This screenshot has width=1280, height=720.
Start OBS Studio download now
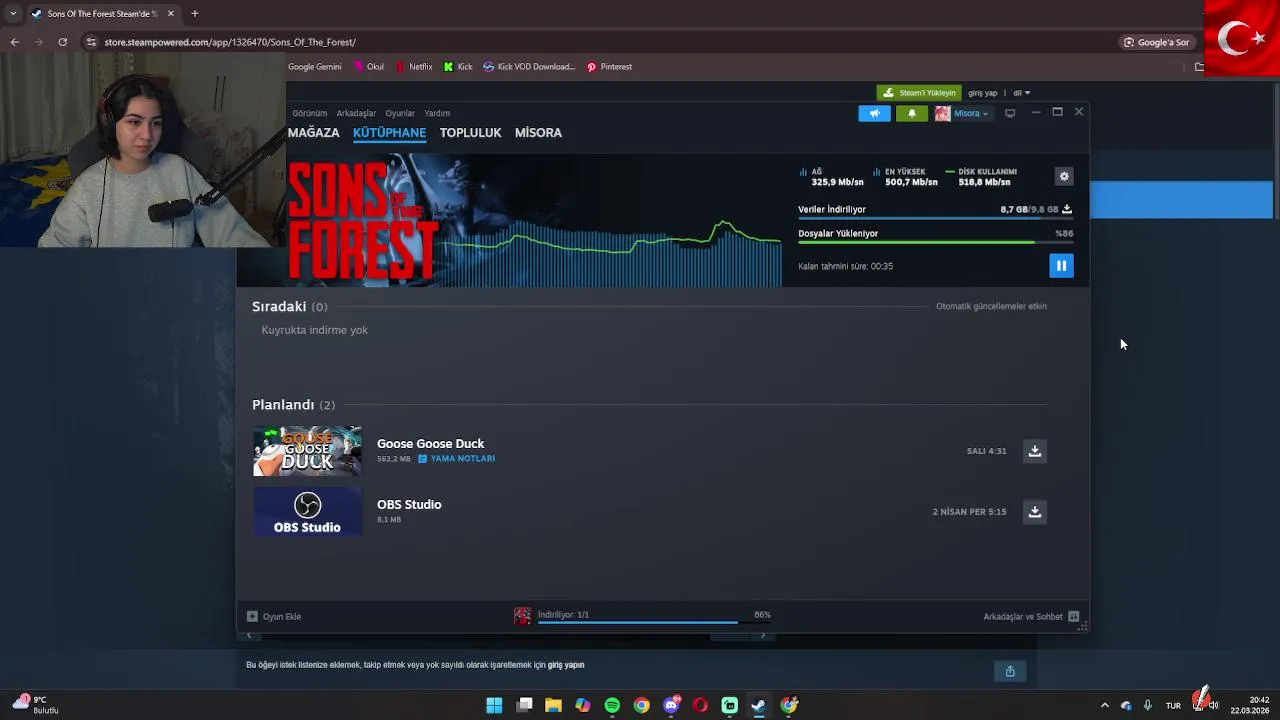[1035, 512]
